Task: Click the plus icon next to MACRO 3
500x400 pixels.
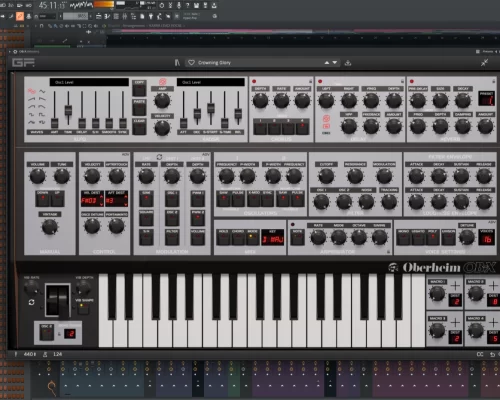Action: coord(455,322)
